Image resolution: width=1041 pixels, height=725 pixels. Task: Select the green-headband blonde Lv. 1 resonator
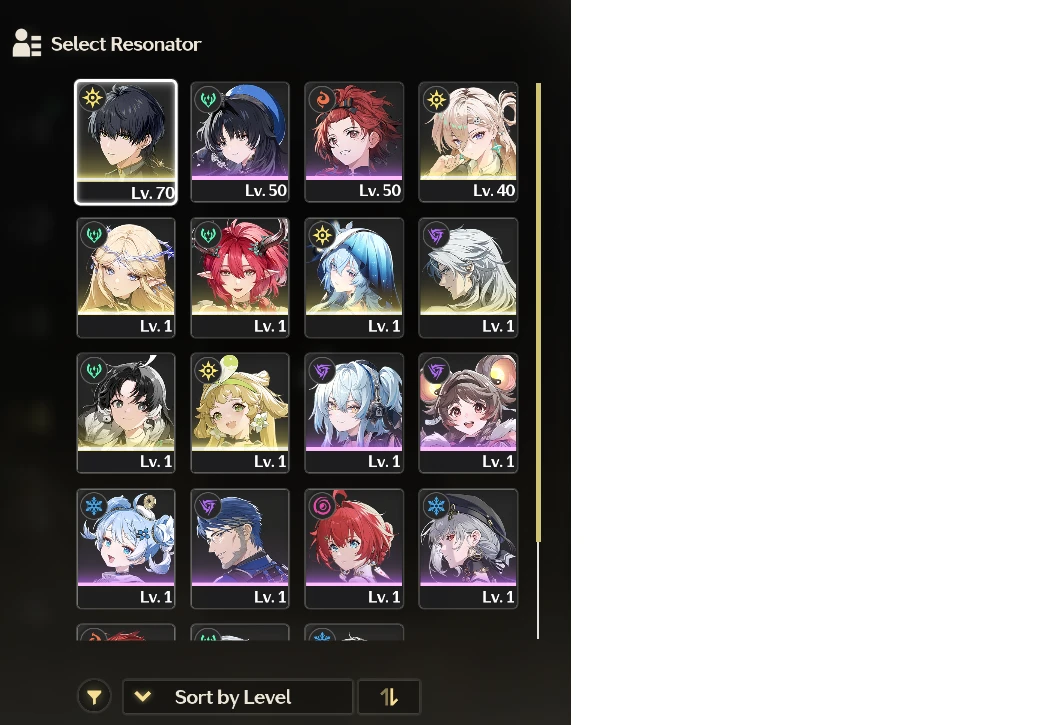pyautogui.click(x=240, y=413)
